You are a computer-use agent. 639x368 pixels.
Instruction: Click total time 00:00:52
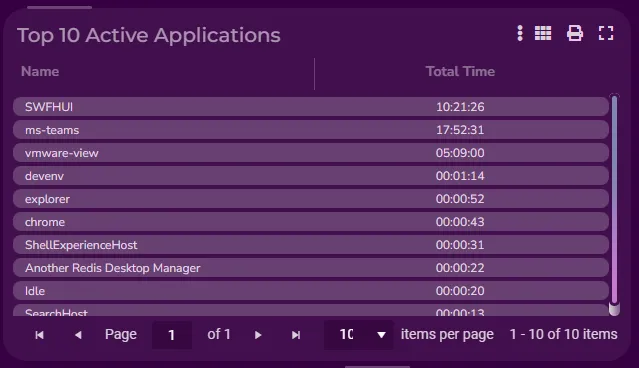coord(460,199)
